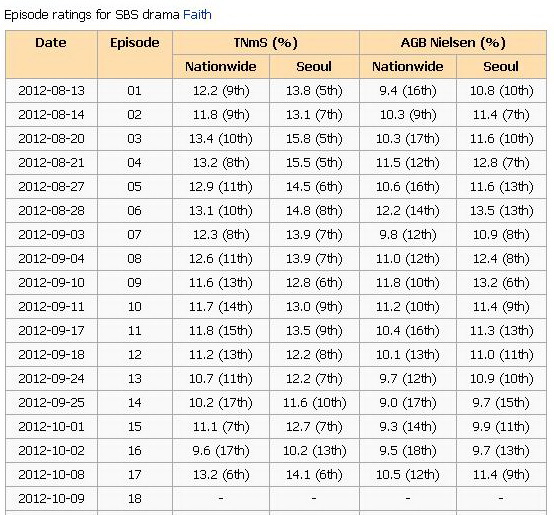Select the AGB Nielsen (%) header cell
The image size is (554, 515).
(x=453, y=43)
